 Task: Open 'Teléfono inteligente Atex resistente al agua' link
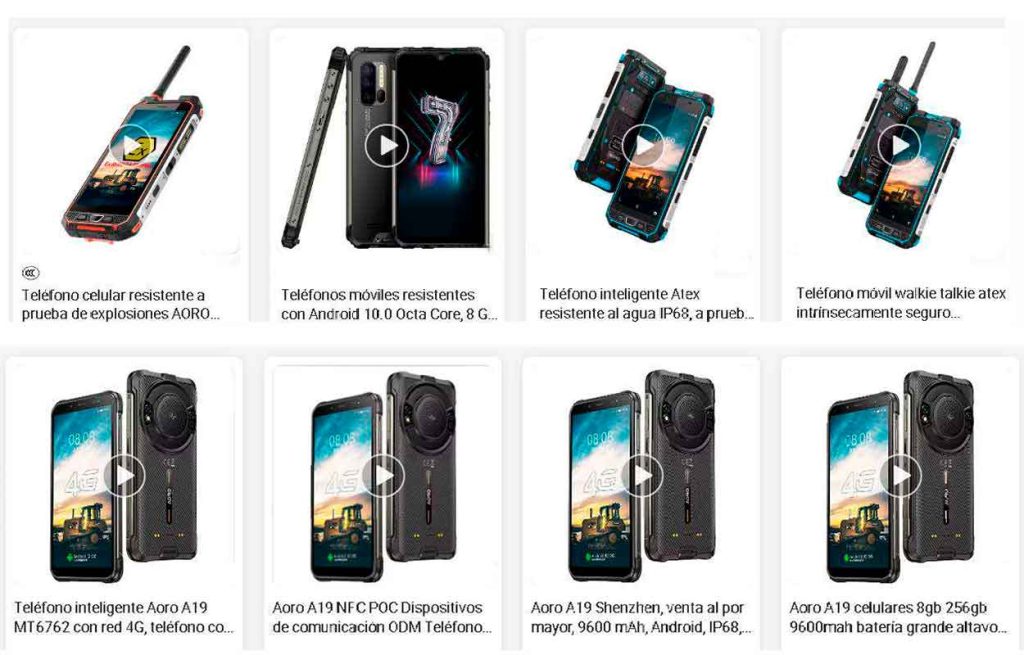point(647,304)
